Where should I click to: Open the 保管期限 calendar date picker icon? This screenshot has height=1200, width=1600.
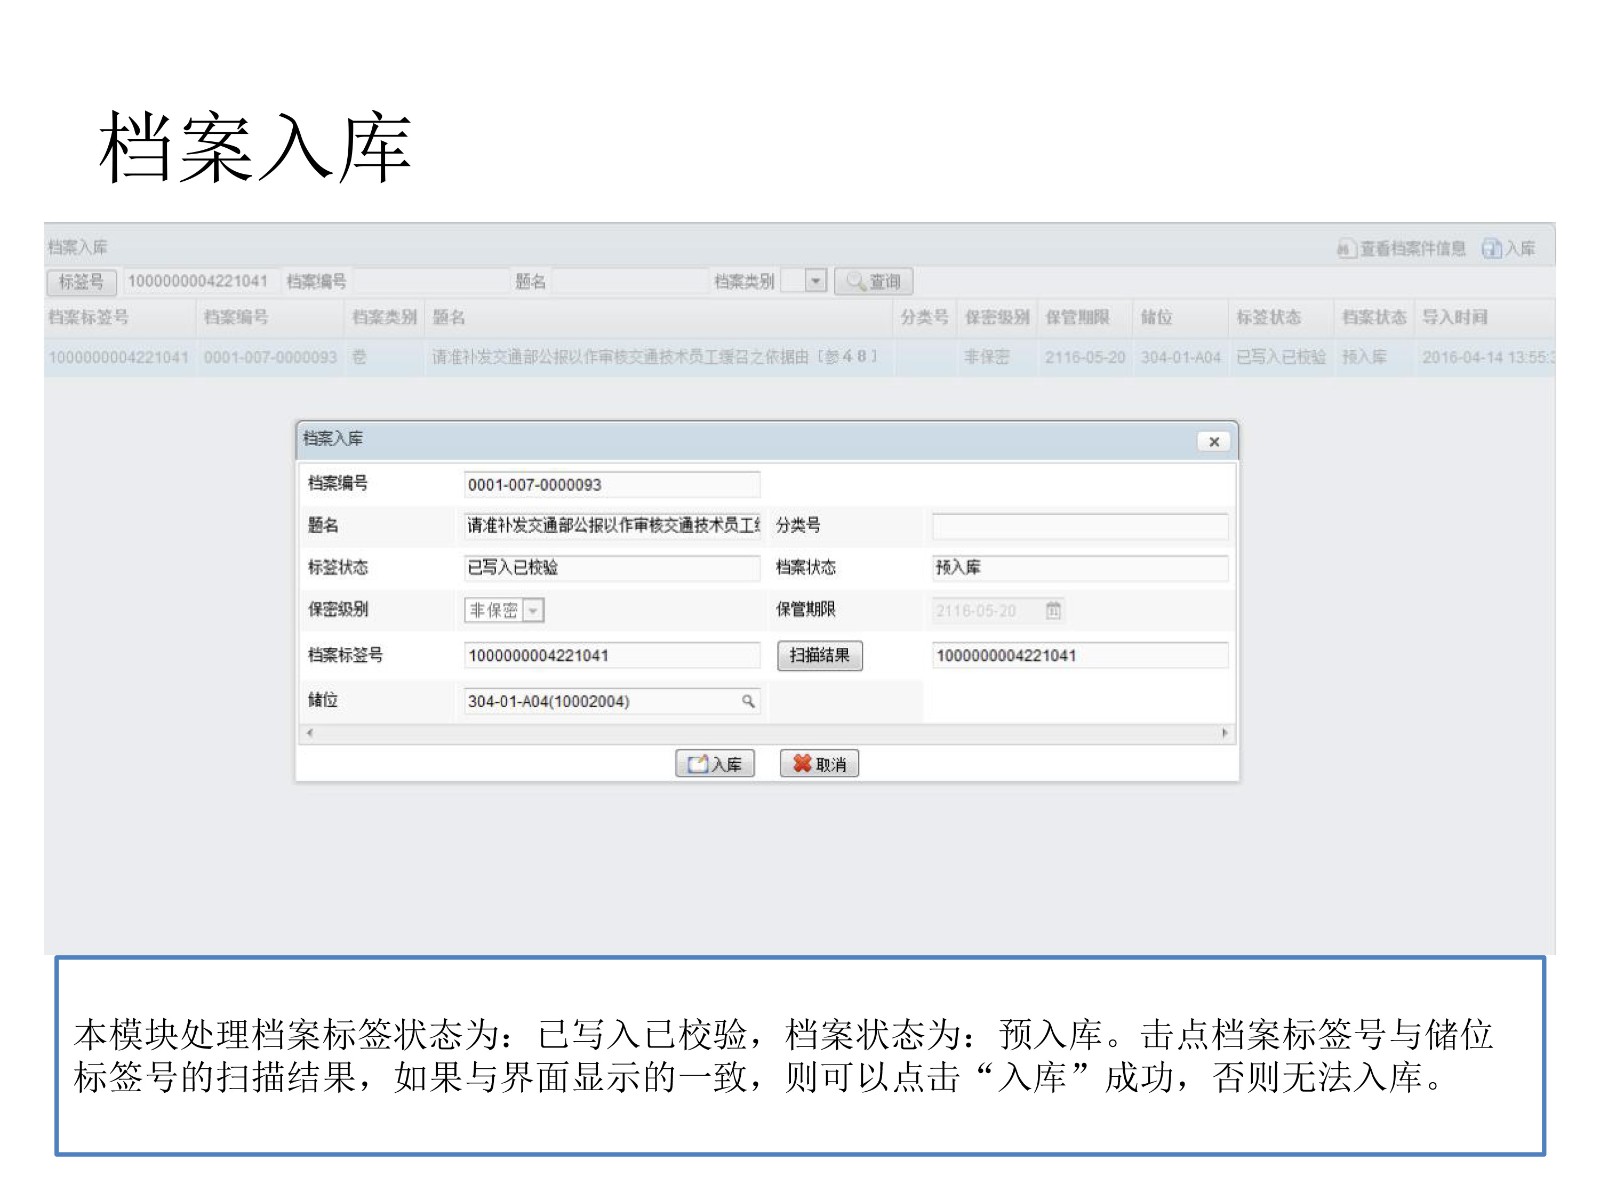coord(1053,610)
